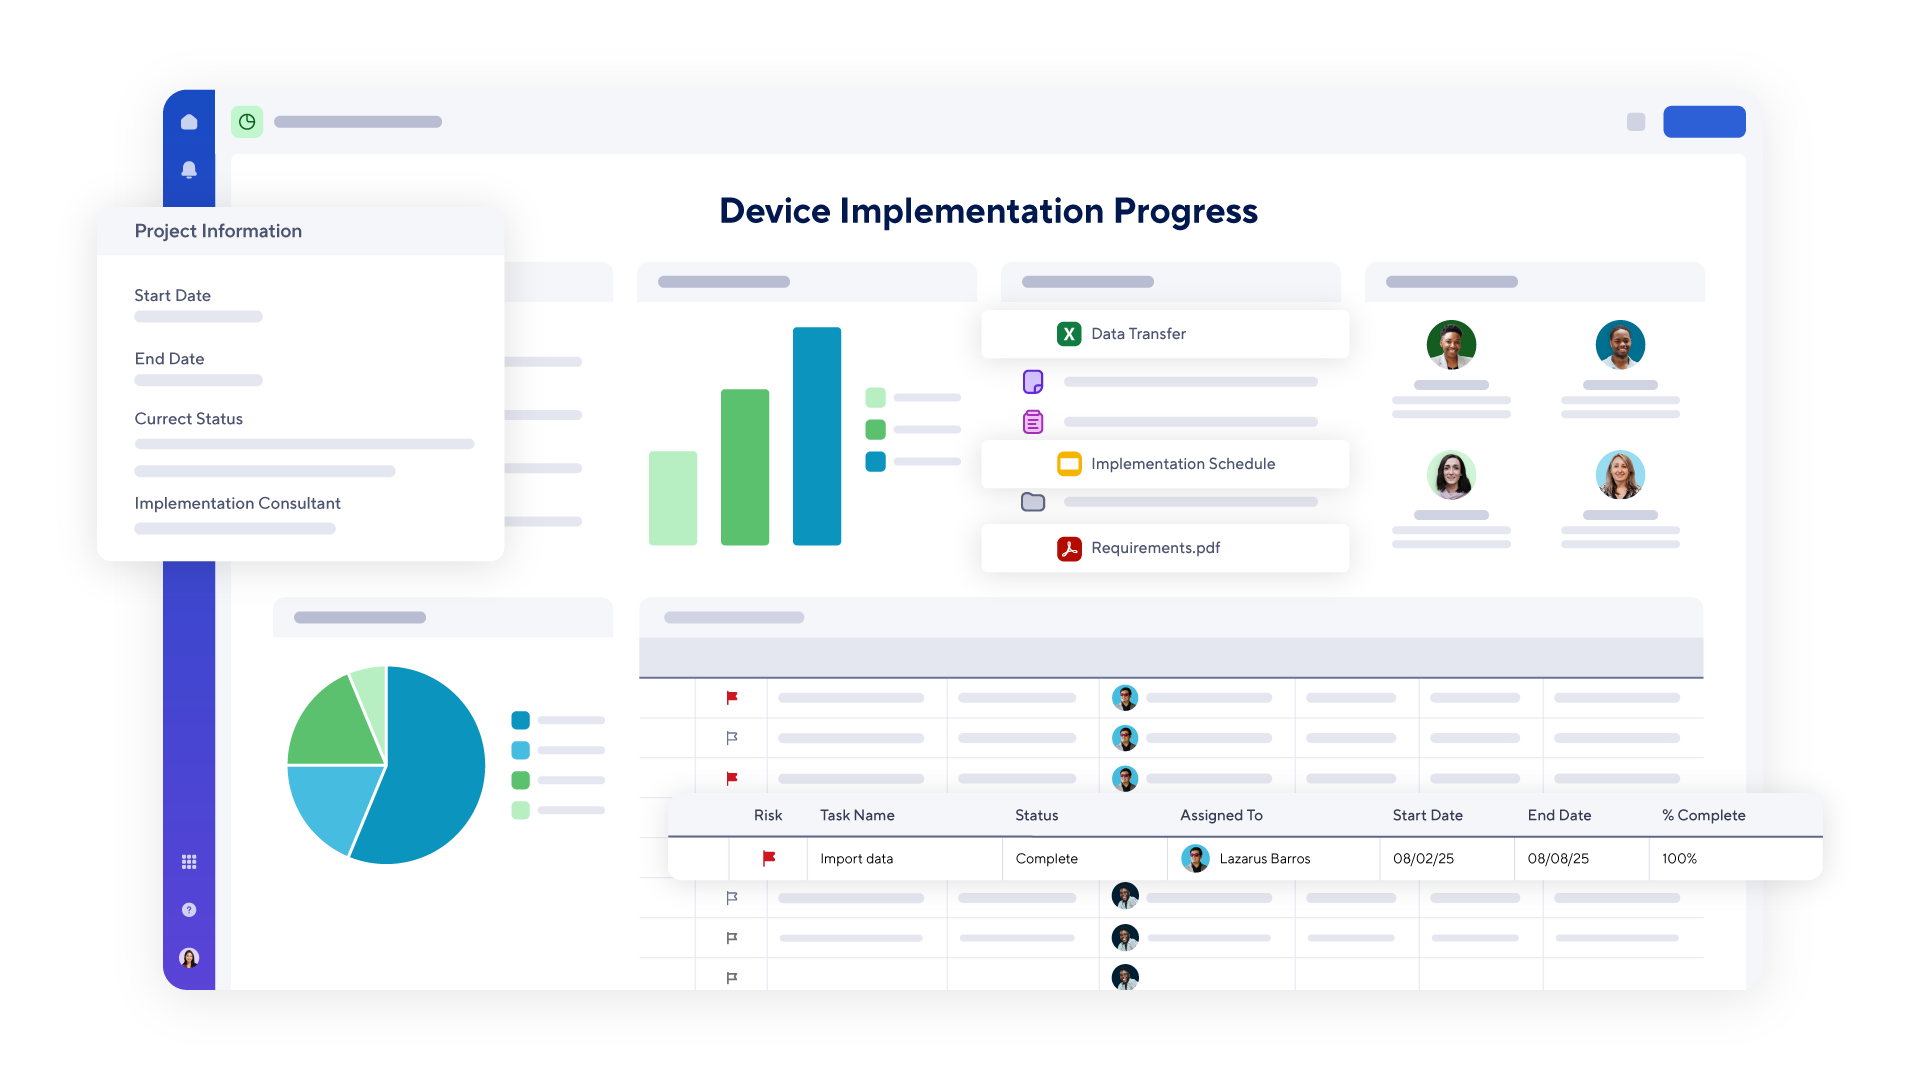This screenshot has width=1920, height=1080.
Task: Click the folder icon in the attachments list
Action: click(1033, 501)
